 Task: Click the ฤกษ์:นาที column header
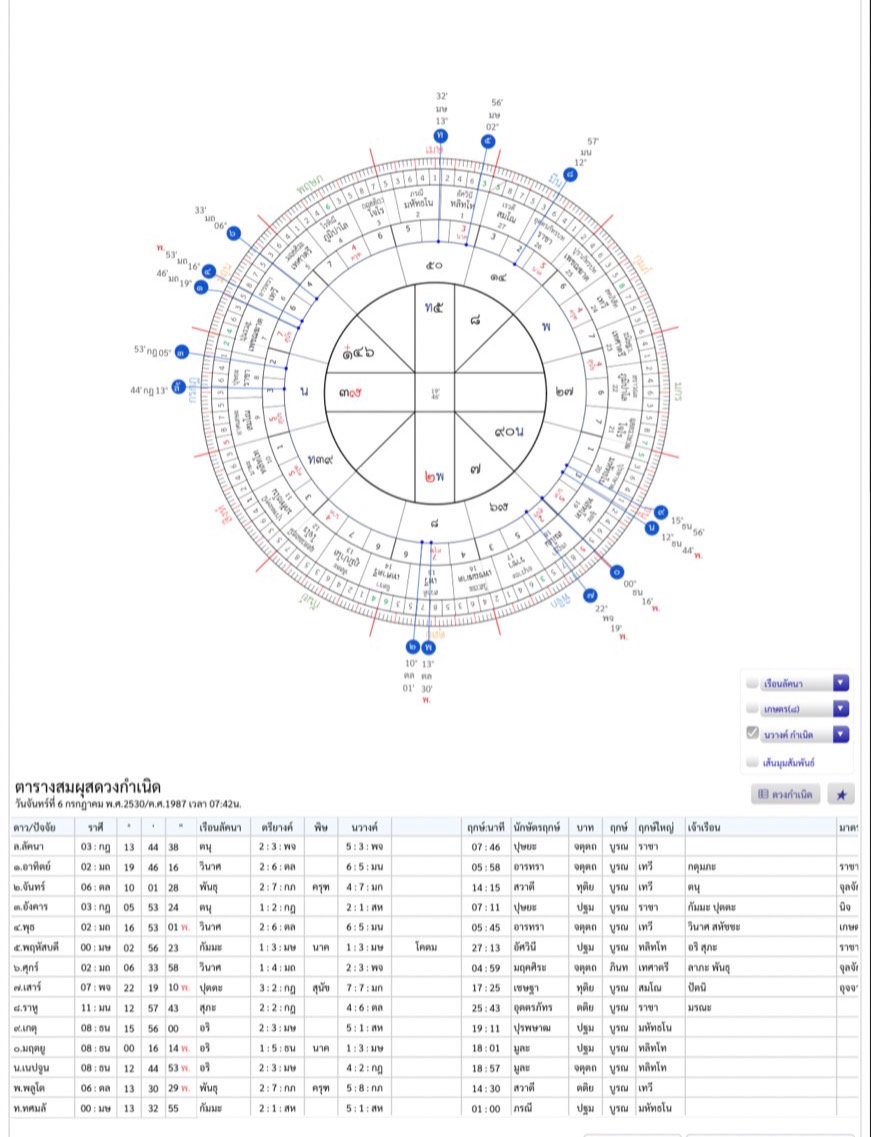[485, 827]
